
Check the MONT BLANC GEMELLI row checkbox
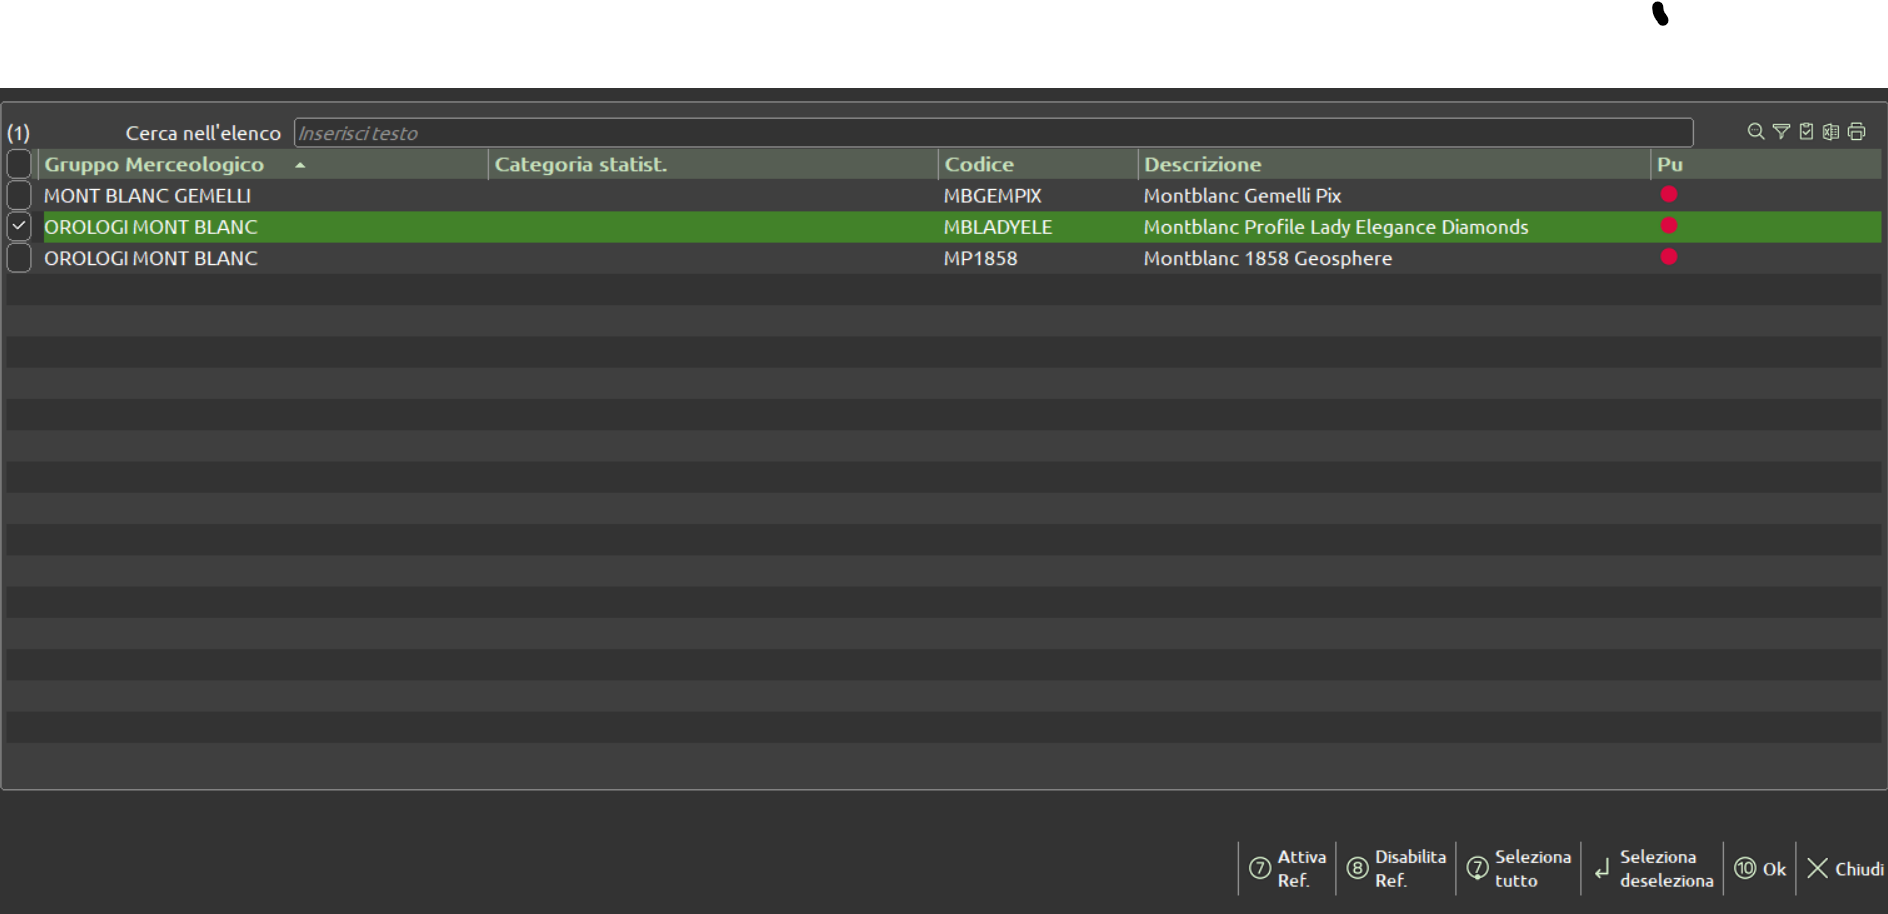pyautogui.click(x=19, y=196)
